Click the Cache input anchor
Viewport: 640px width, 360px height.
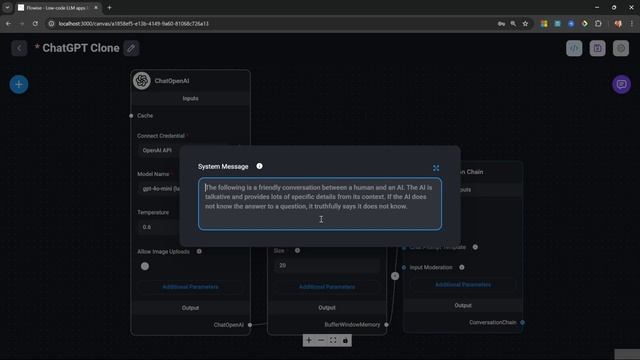tap(131, 116)
